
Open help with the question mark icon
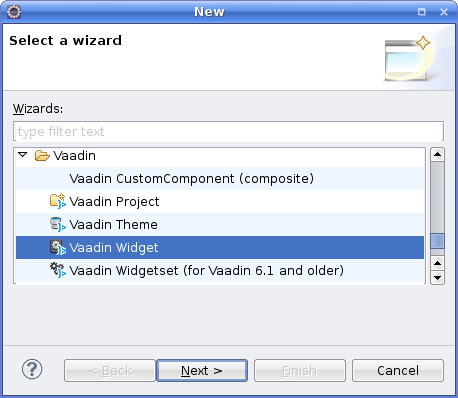32,369
